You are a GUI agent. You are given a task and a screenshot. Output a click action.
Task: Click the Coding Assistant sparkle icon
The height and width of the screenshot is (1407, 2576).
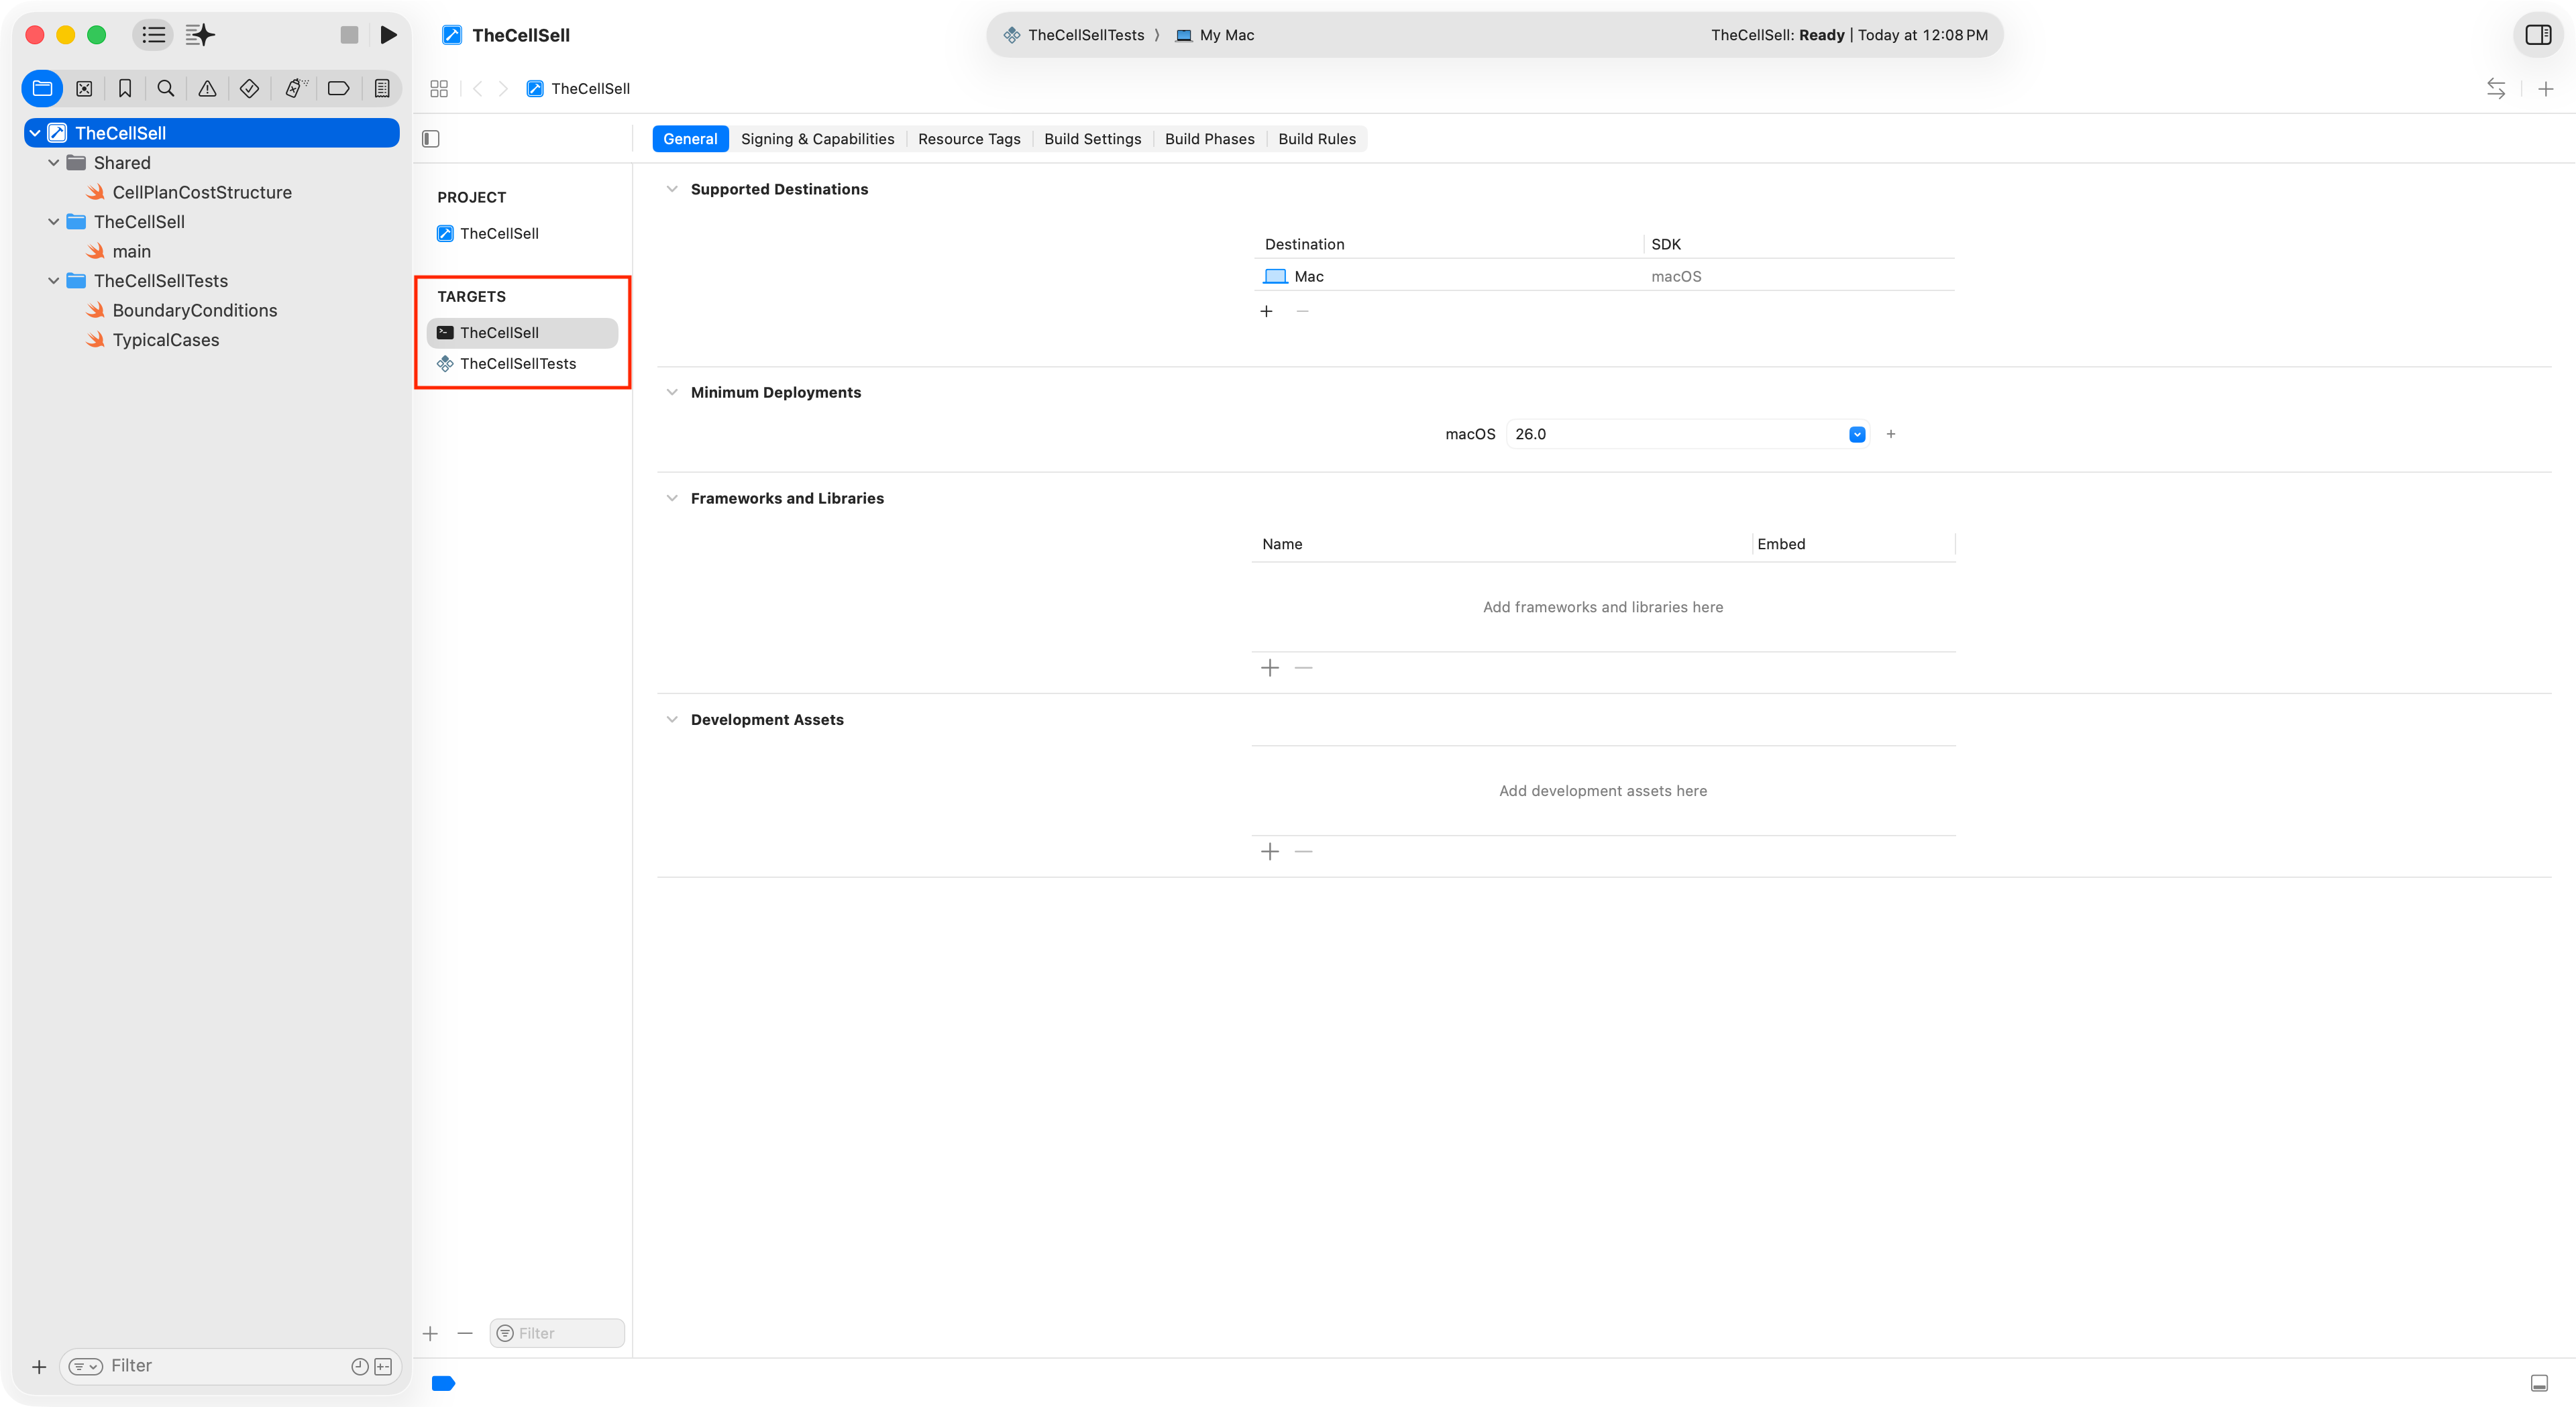(x=200, y=35)
